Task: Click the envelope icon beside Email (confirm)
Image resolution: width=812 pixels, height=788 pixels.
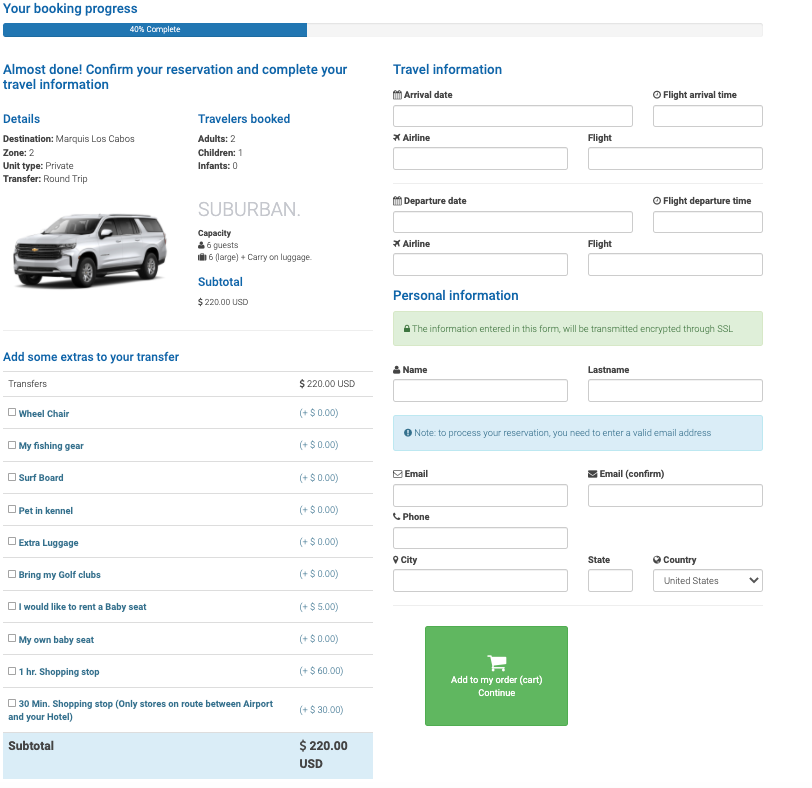Action: (592, 474)
